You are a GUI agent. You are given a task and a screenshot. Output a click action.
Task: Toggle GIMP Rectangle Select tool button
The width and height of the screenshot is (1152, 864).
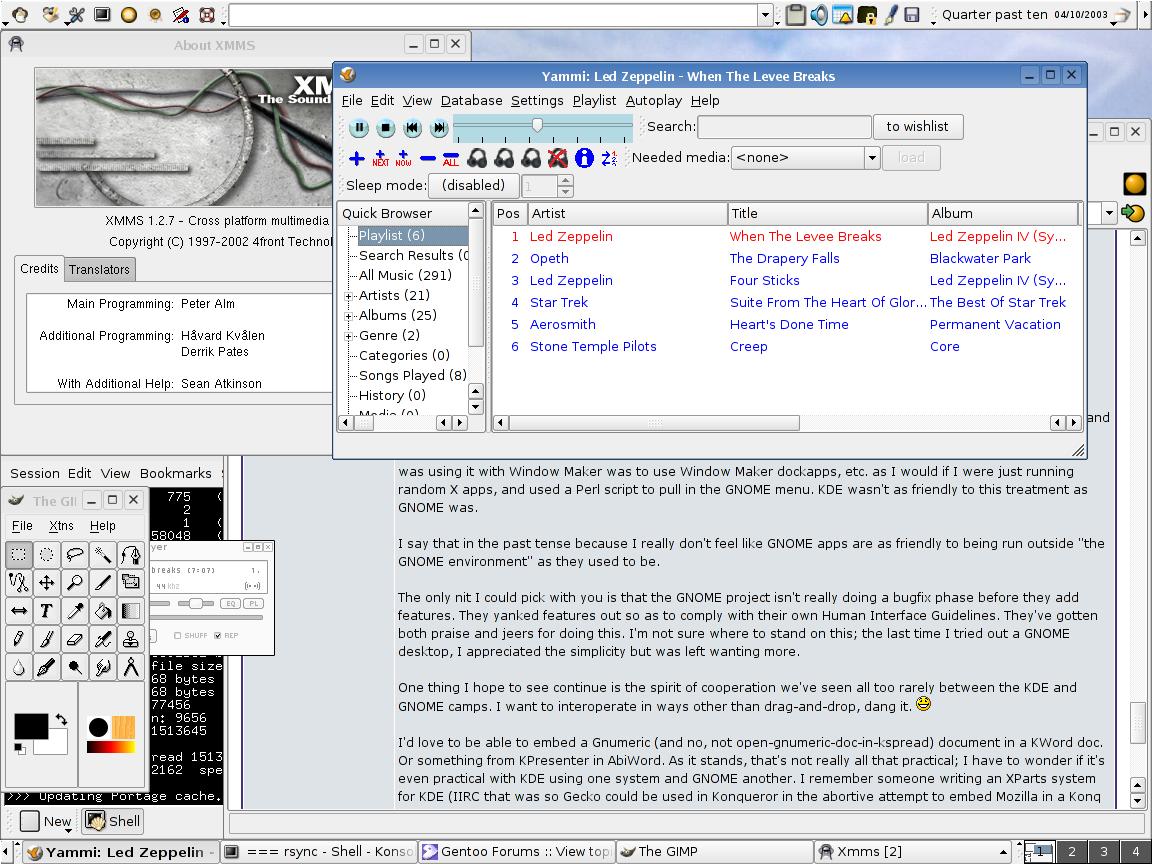point(18,555)
